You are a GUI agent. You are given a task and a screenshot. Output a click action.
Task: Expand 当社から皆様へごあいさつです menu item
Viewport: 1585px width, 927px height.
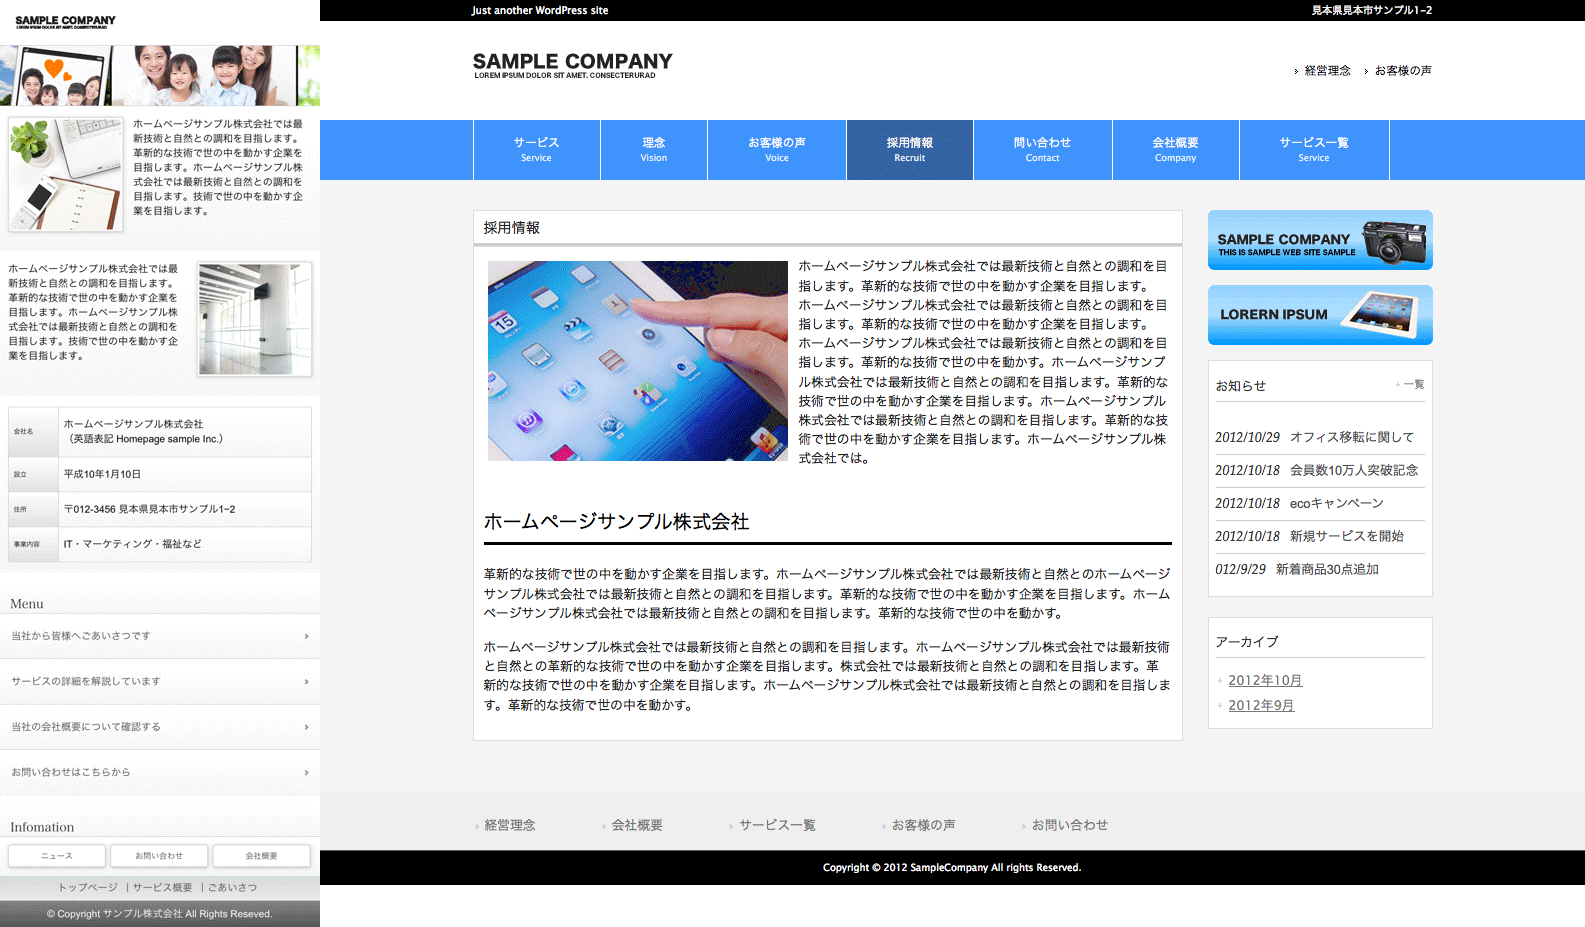[160, 636]
